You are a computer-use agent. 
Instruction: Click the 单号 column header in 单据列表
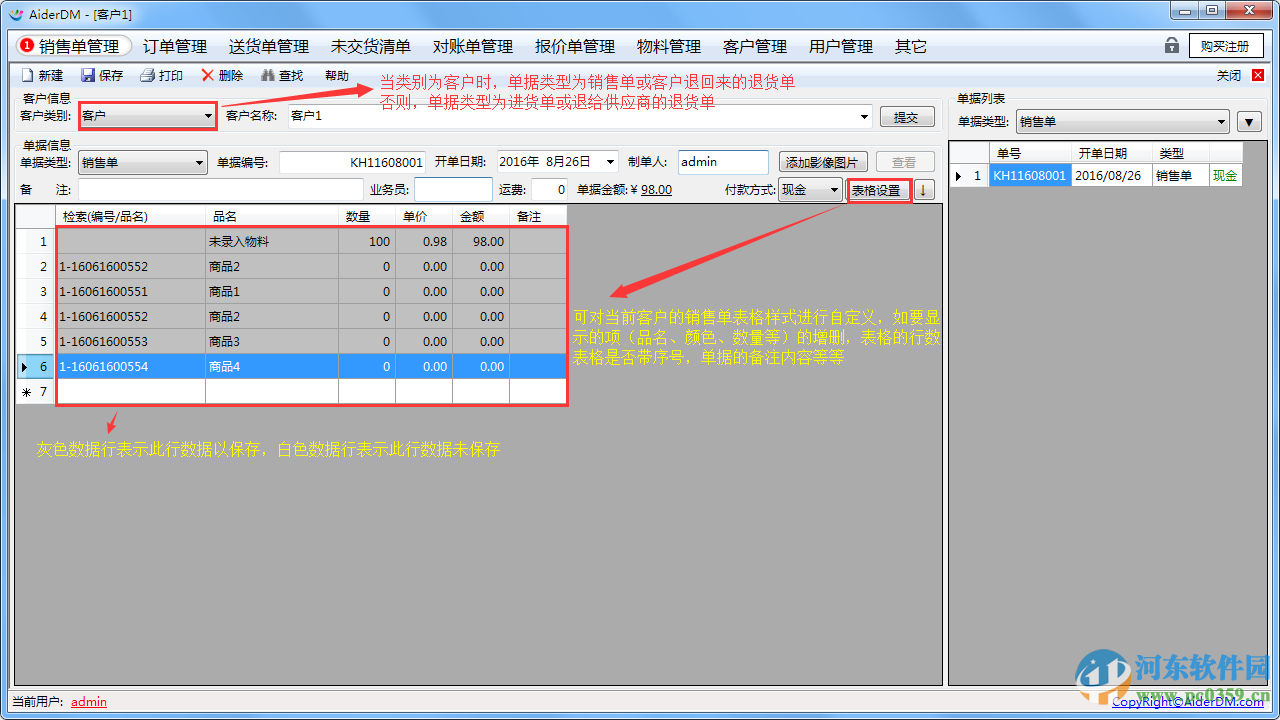1030,153
